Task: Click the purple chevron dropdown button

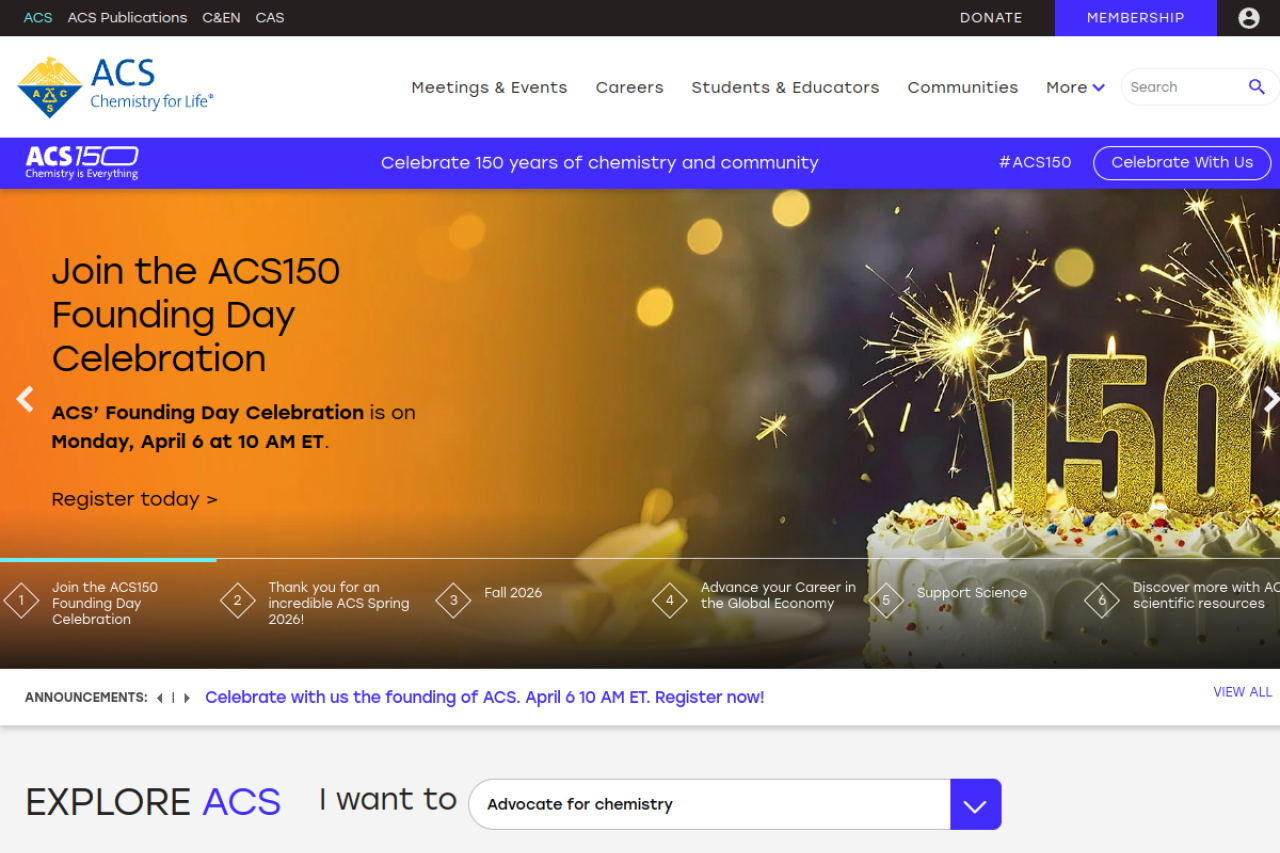Action: pyautogui.click(x=975, y=804)
